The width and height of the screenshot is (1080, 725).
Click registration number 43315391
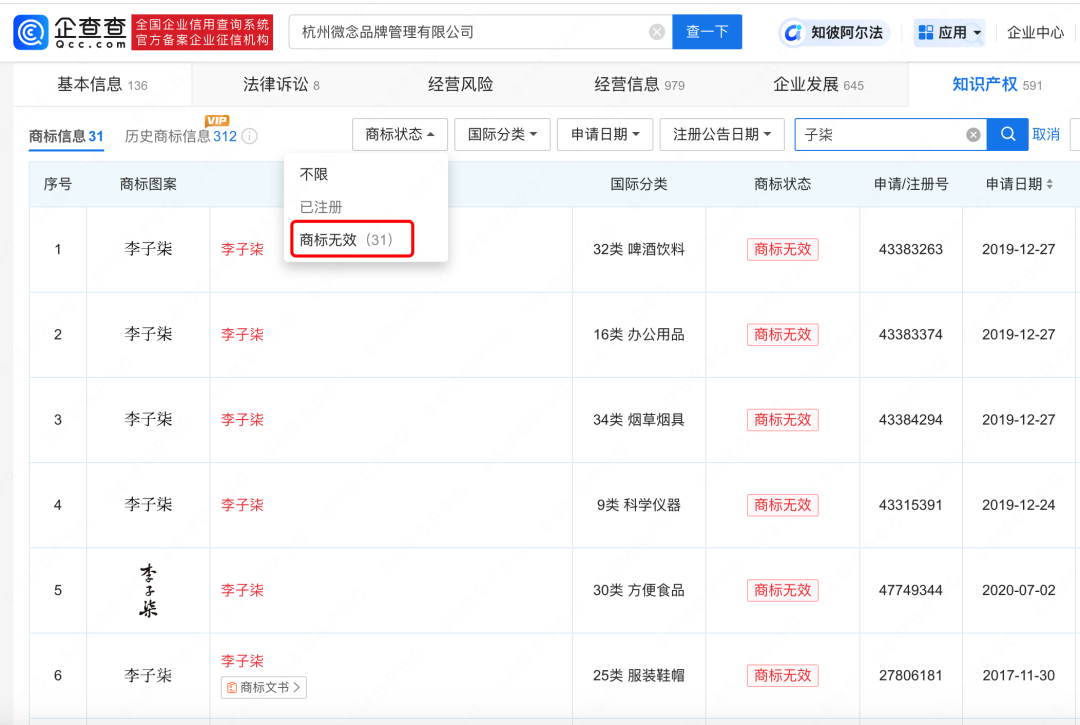pos(911,505)
